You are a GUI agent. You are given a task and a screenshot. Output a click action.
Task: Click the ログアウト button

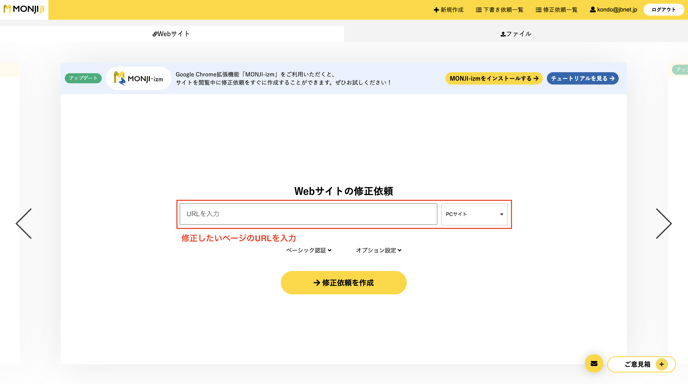click(x=663, y=10)
